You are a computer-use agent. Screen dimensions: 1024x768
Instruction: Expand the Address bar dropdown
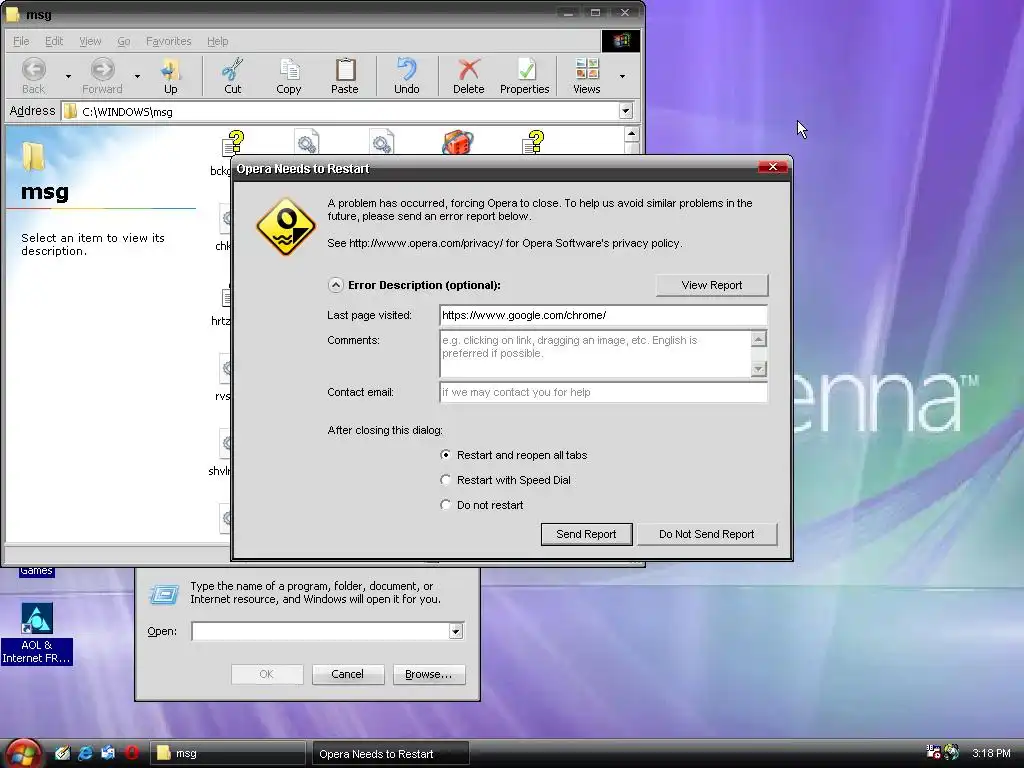[626, 111]
